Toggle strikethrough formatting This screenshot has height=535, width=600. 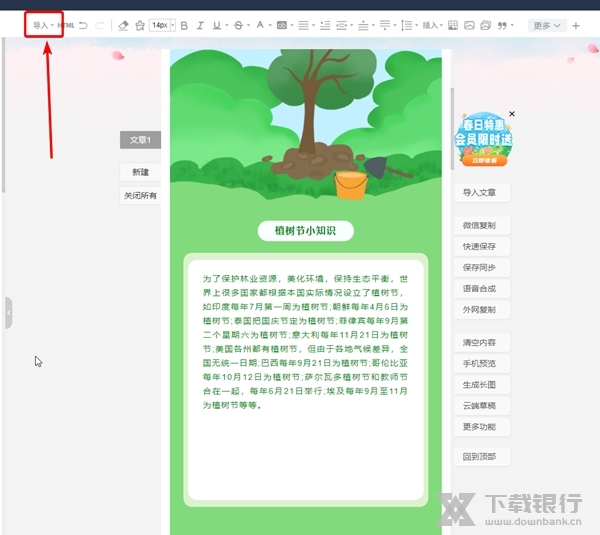point(238,25)
